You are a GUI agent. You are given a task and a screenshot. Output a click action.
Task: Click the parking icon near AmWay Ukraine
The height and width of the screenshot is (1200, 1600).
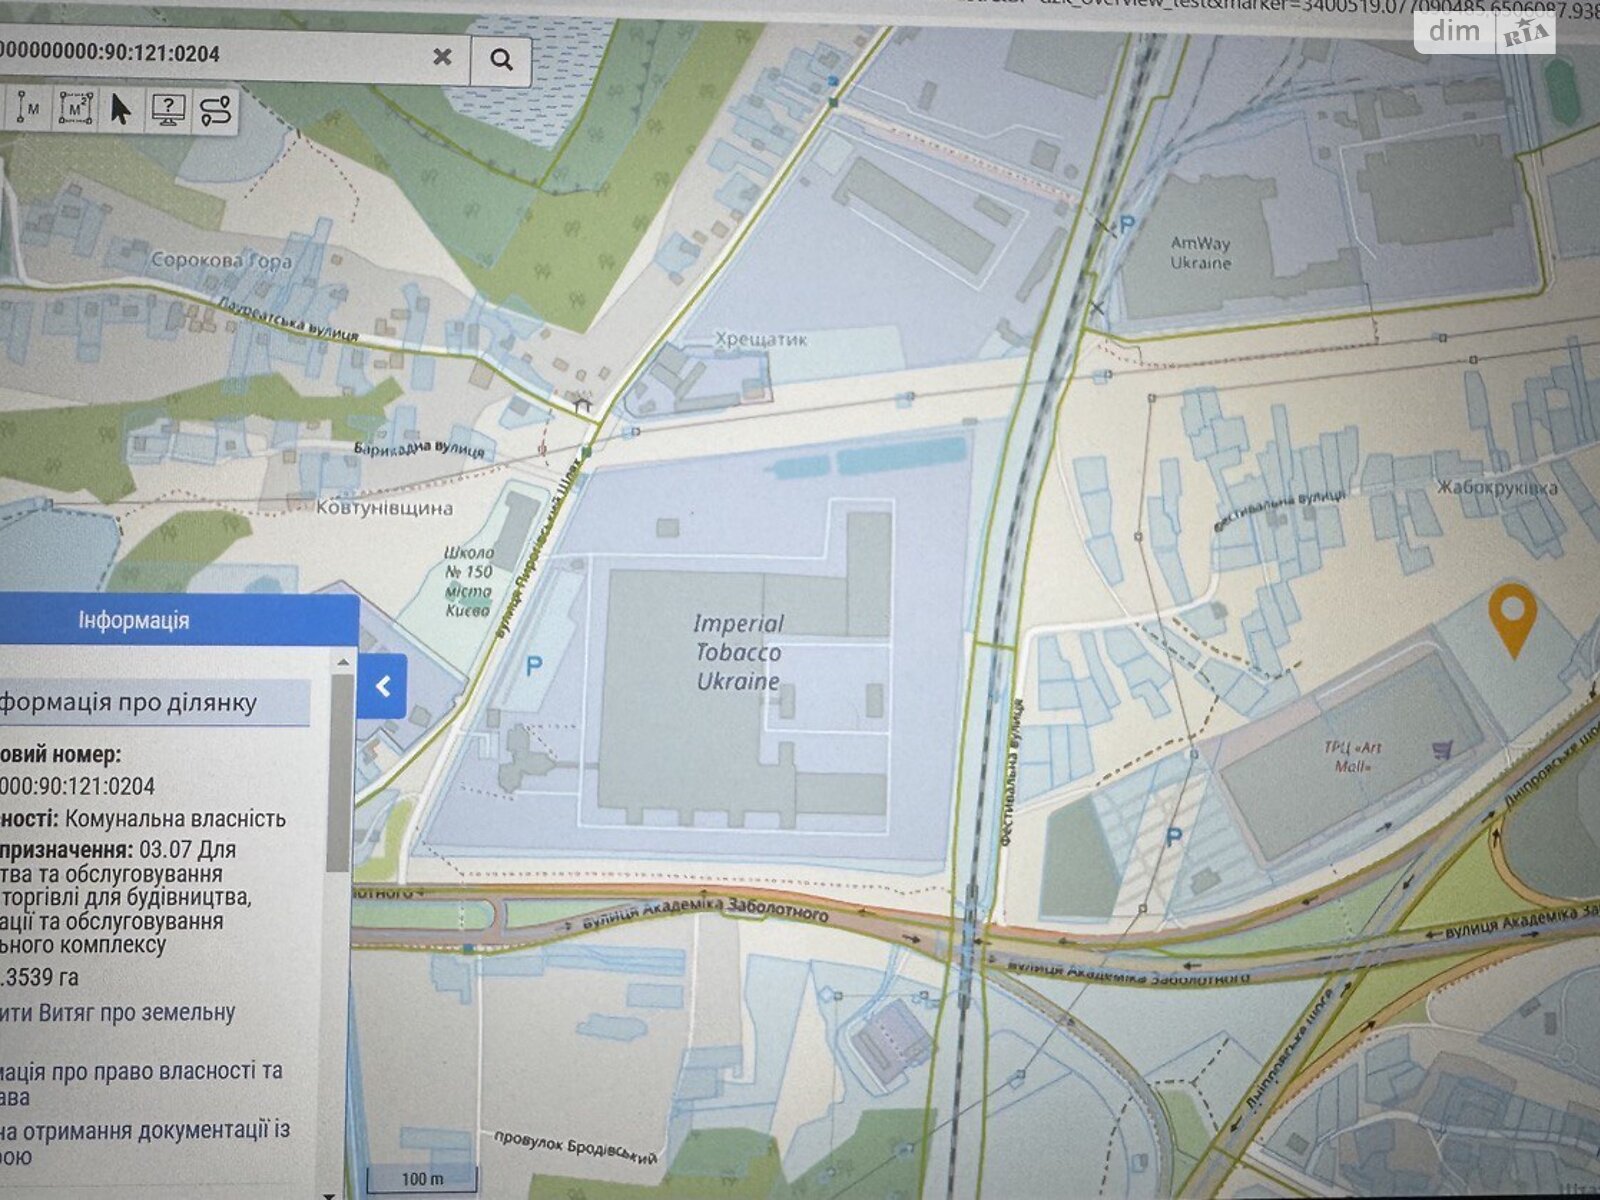point(1127,226)
